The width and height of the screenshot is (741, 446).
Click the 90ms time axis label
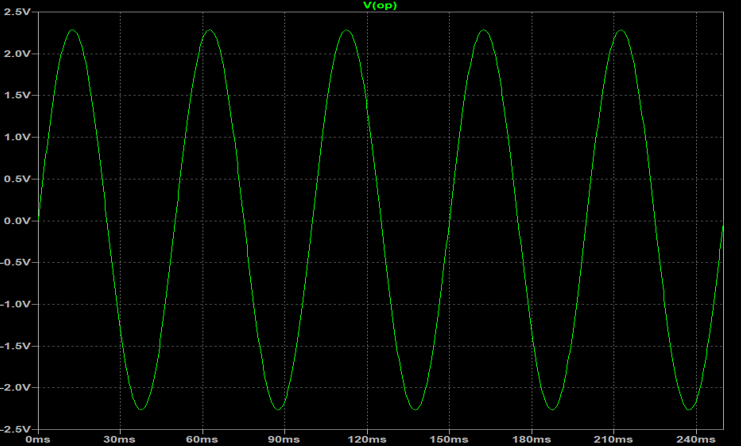click(x=285, y=439)
